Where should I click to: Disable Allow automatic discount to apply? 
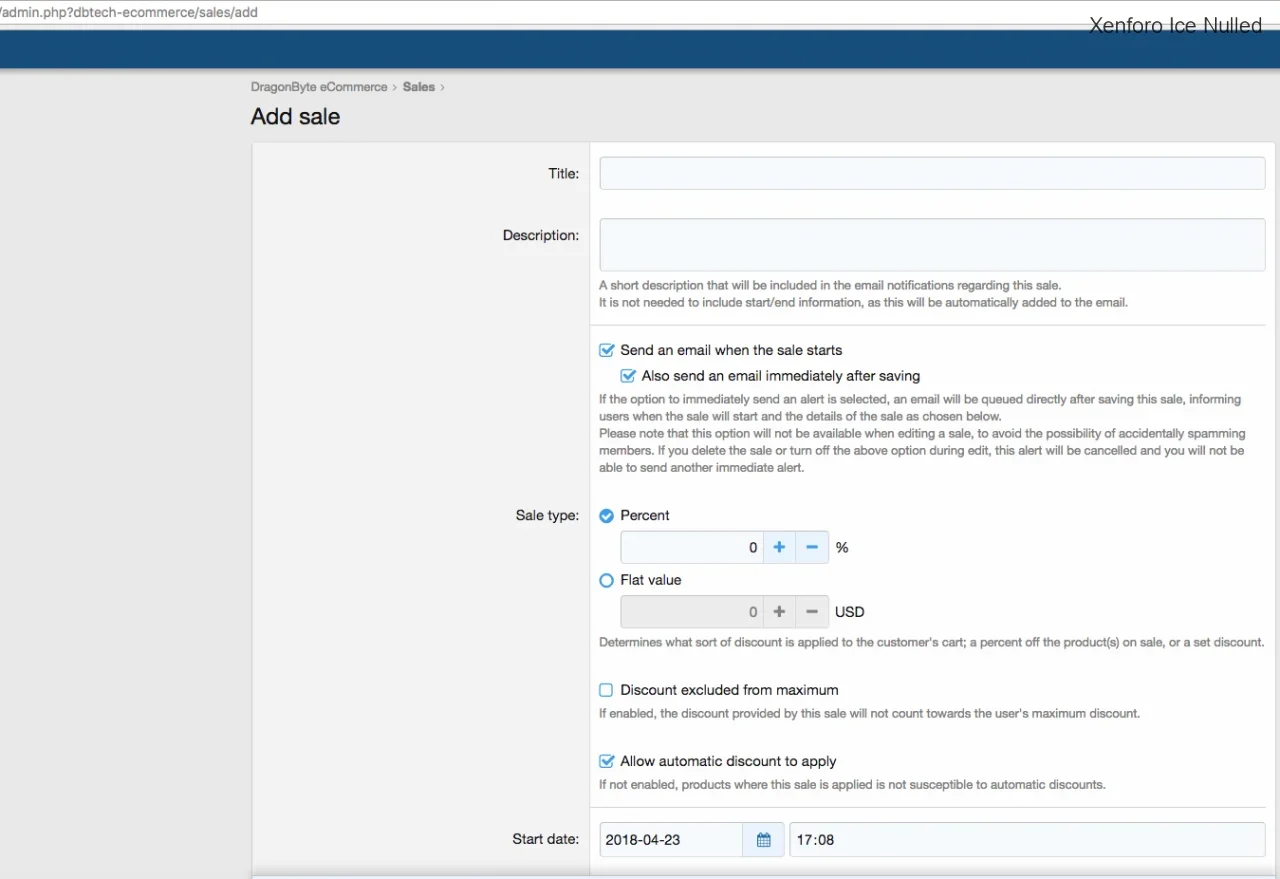[606, 762]
